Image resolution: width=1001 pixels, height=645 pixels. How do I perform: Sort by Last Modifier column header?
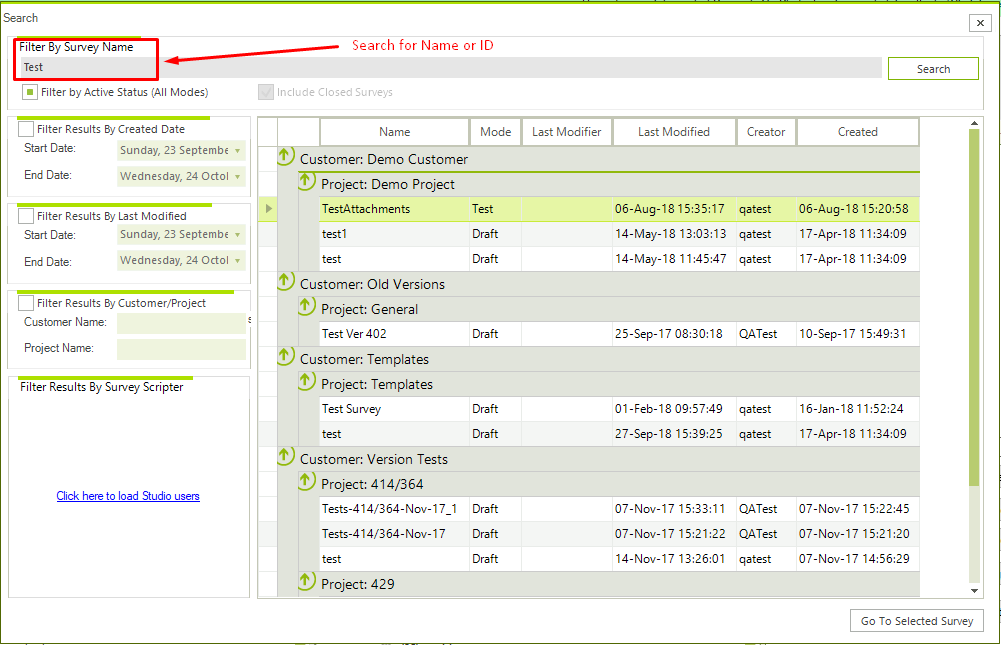point(566,132)
